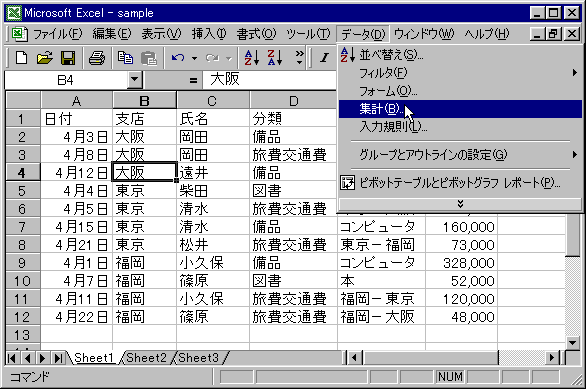Open the Redo history dropdown arrow
The image size is (586, 389).
click(229, 58)
